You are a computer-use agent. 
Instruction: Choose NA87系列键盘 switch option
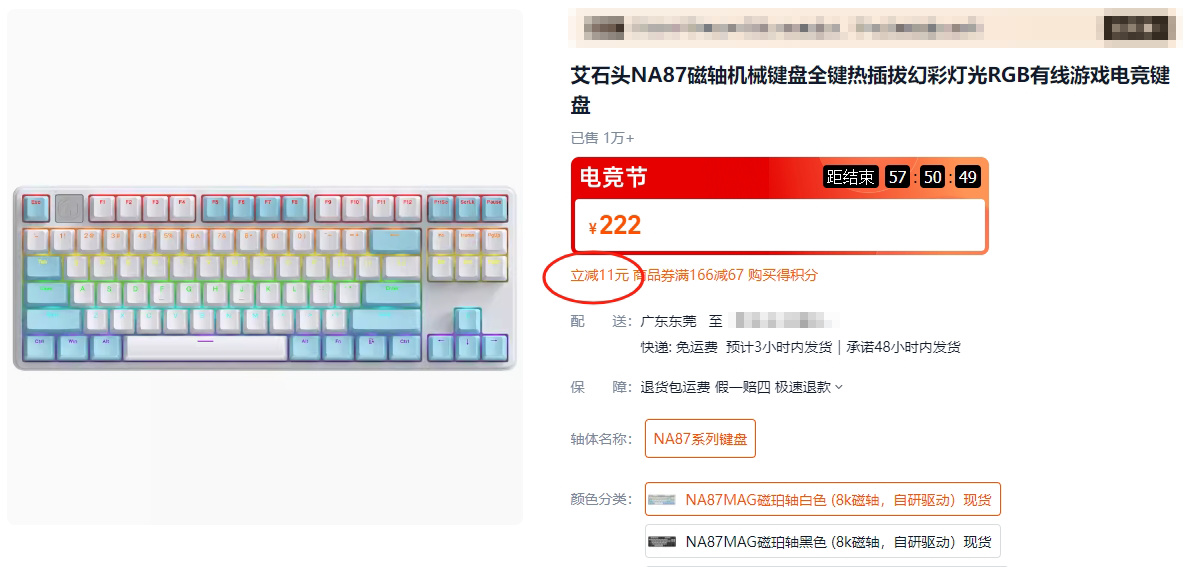[700, 439]
